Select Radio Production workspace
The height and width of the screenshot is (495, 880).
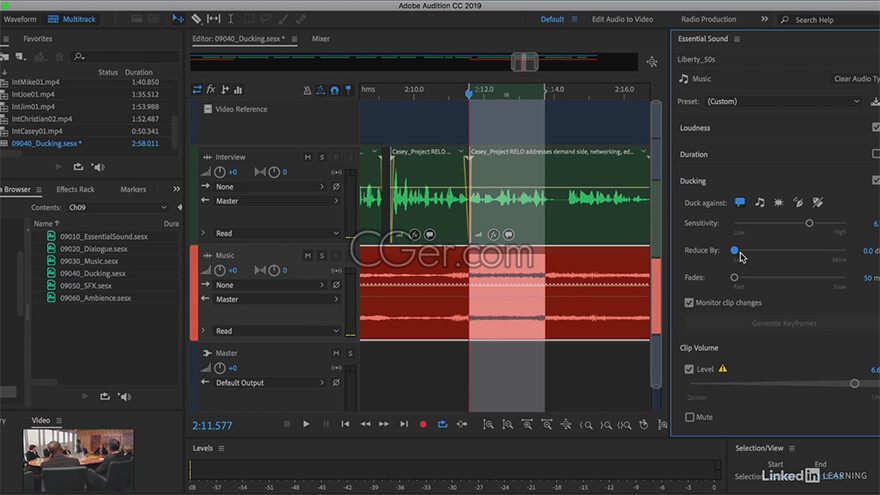(x=708, y=19)
